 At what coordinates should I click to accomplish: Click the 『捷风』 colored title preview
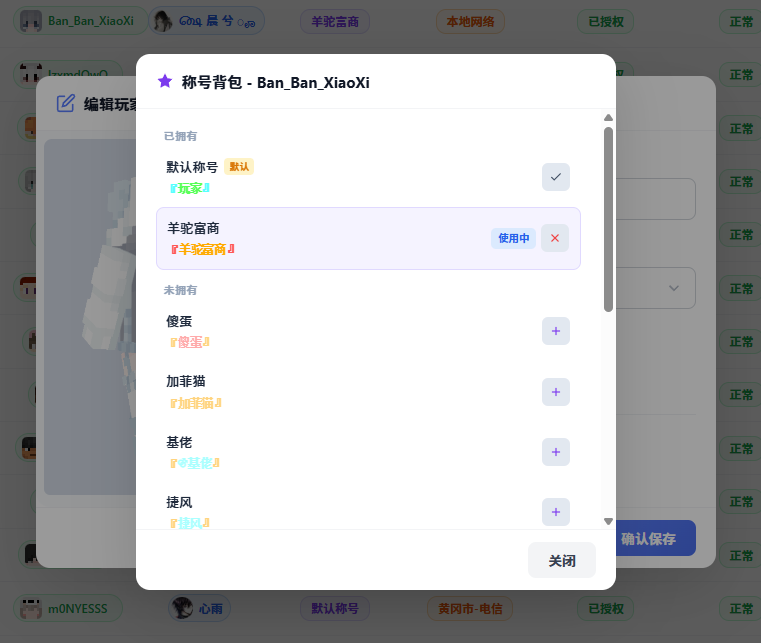coord(190,523)
